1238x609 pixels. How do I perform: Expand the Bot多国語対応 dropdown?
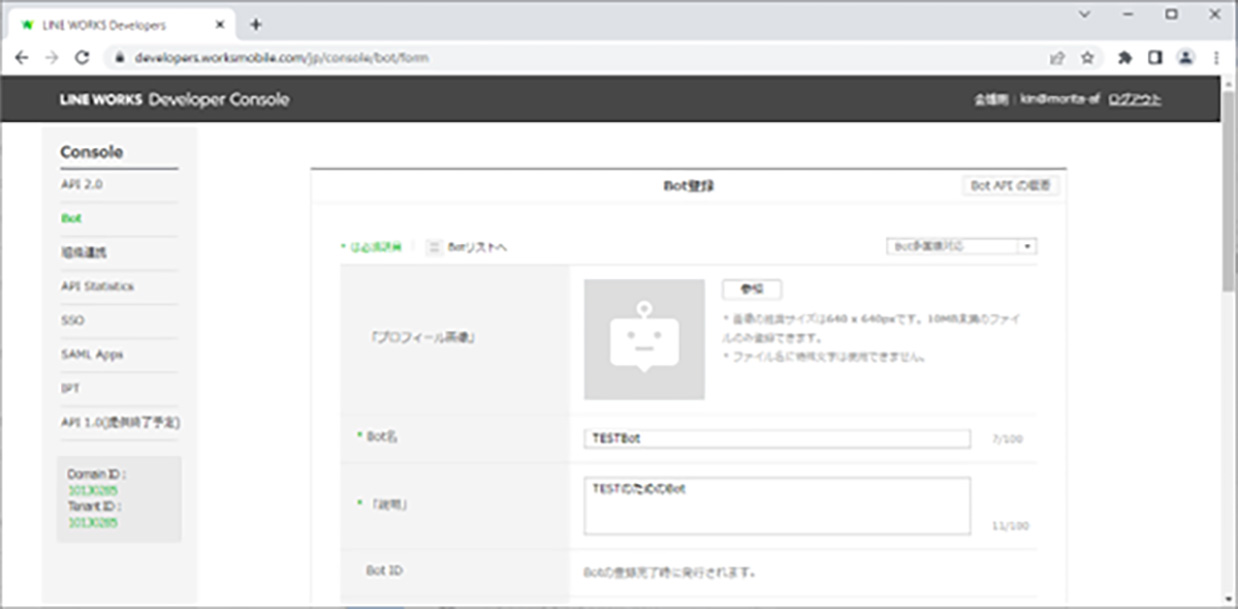click(x=961, y=246)
